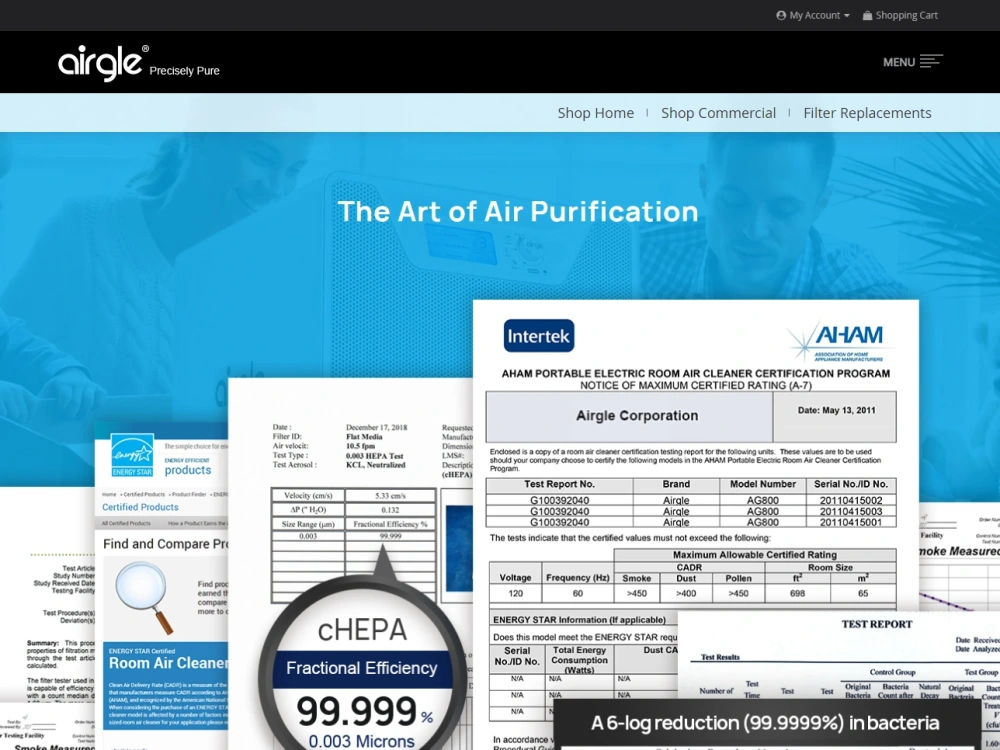Click 'AHAM PORTABLE ELECTRIC ROOM AIR CLEANER' title
Screen dimensions: 1000x750
[695, 374]
